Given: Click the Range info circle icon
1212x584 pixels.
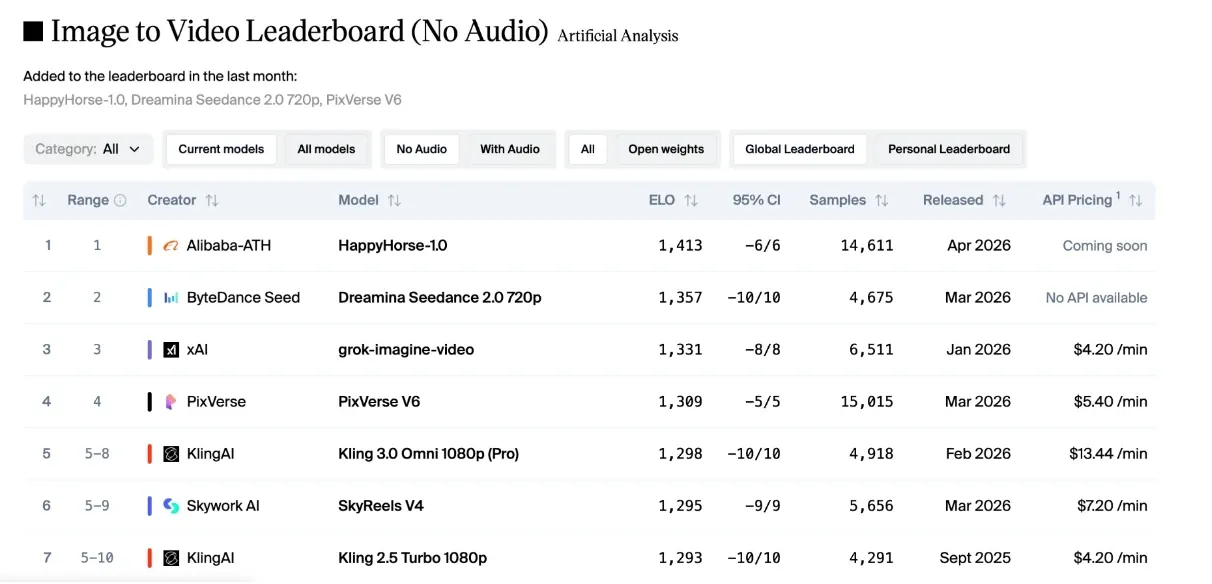Looking at the screenshot, I should pos(121,201).
